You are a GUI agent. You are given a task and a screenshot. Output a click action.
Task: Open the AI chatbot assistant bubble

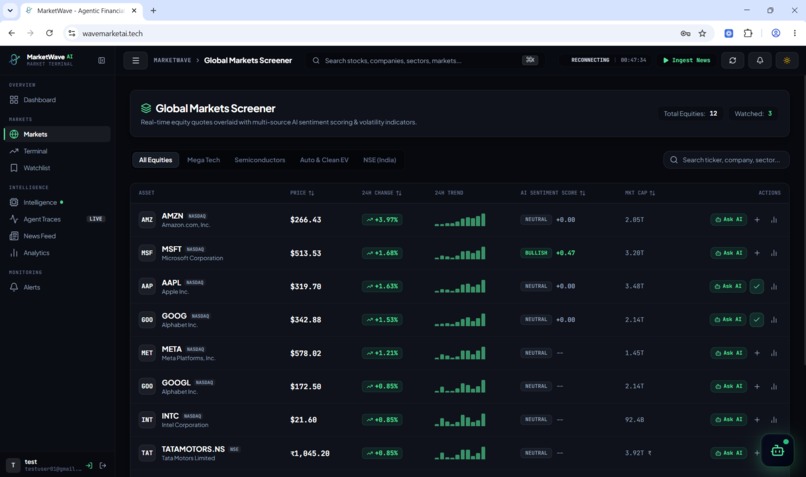click(x=777, y=451)
